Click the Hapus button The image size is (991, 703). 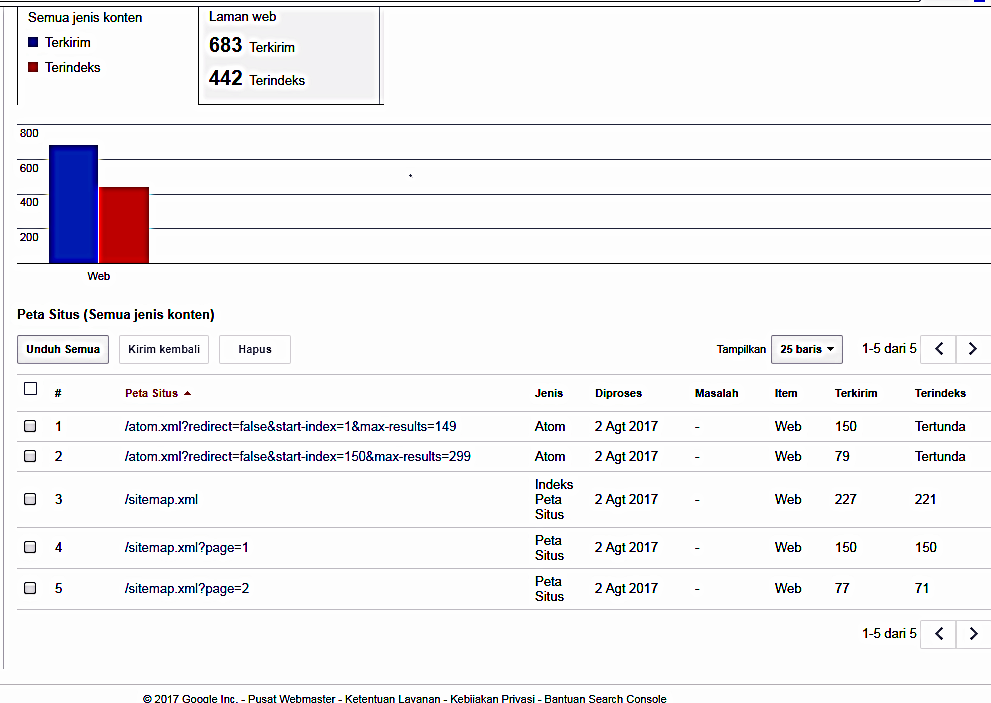(x=255, y=349)
